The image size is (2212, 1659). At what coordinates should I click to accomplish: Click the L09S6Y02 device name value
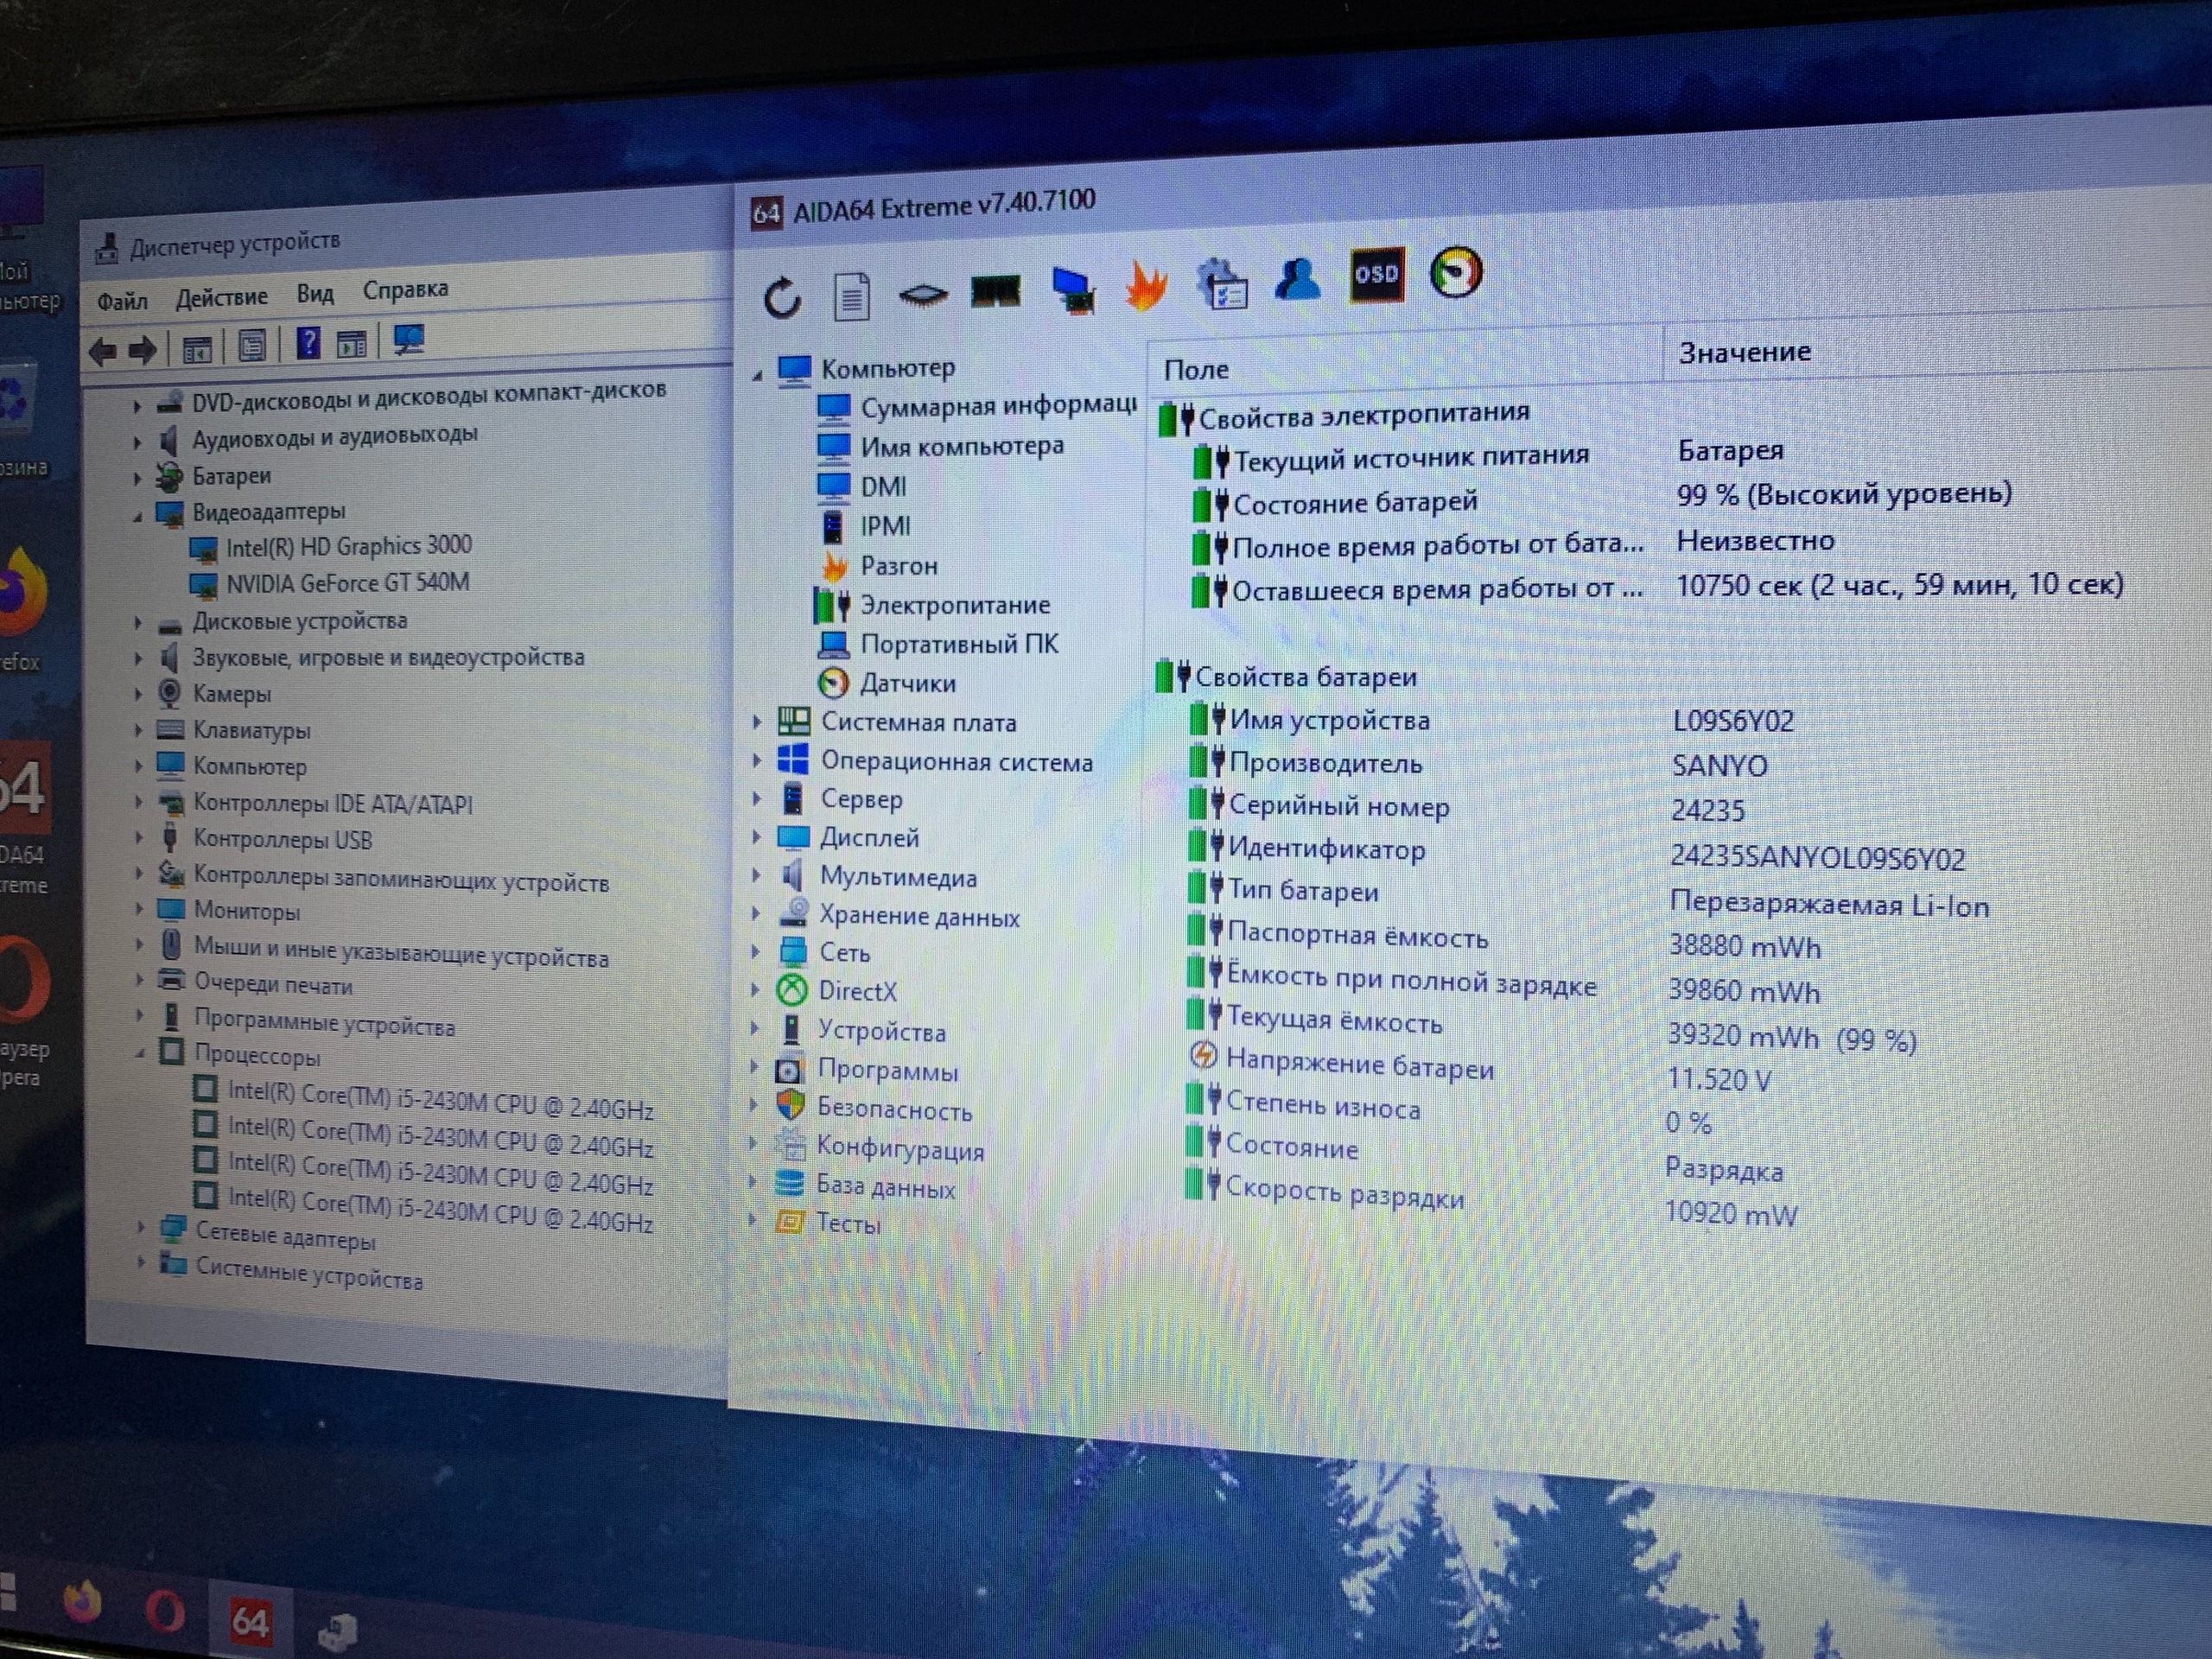tap(1733, 721)
